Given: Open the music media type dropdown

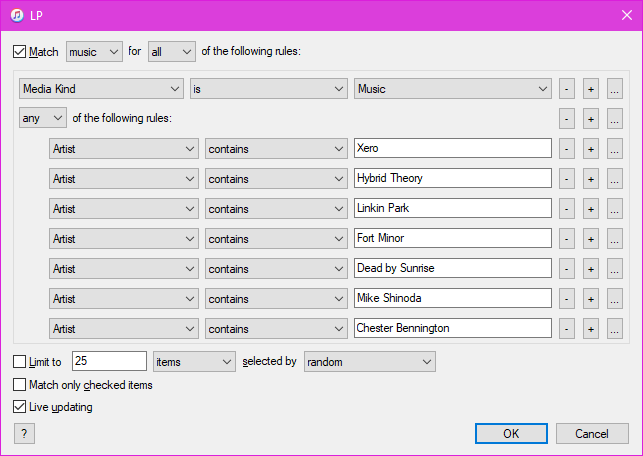Looking at the screenshot, I should pos(94,52).
